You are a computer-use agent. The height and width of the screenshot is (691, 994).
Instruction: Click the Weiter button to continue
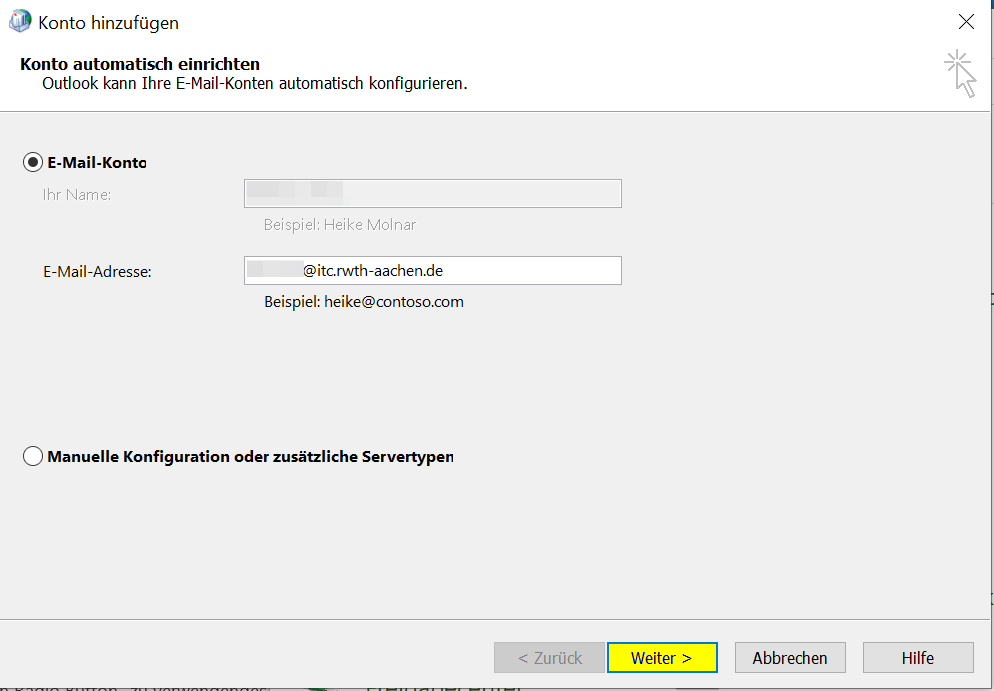(662, 657)
